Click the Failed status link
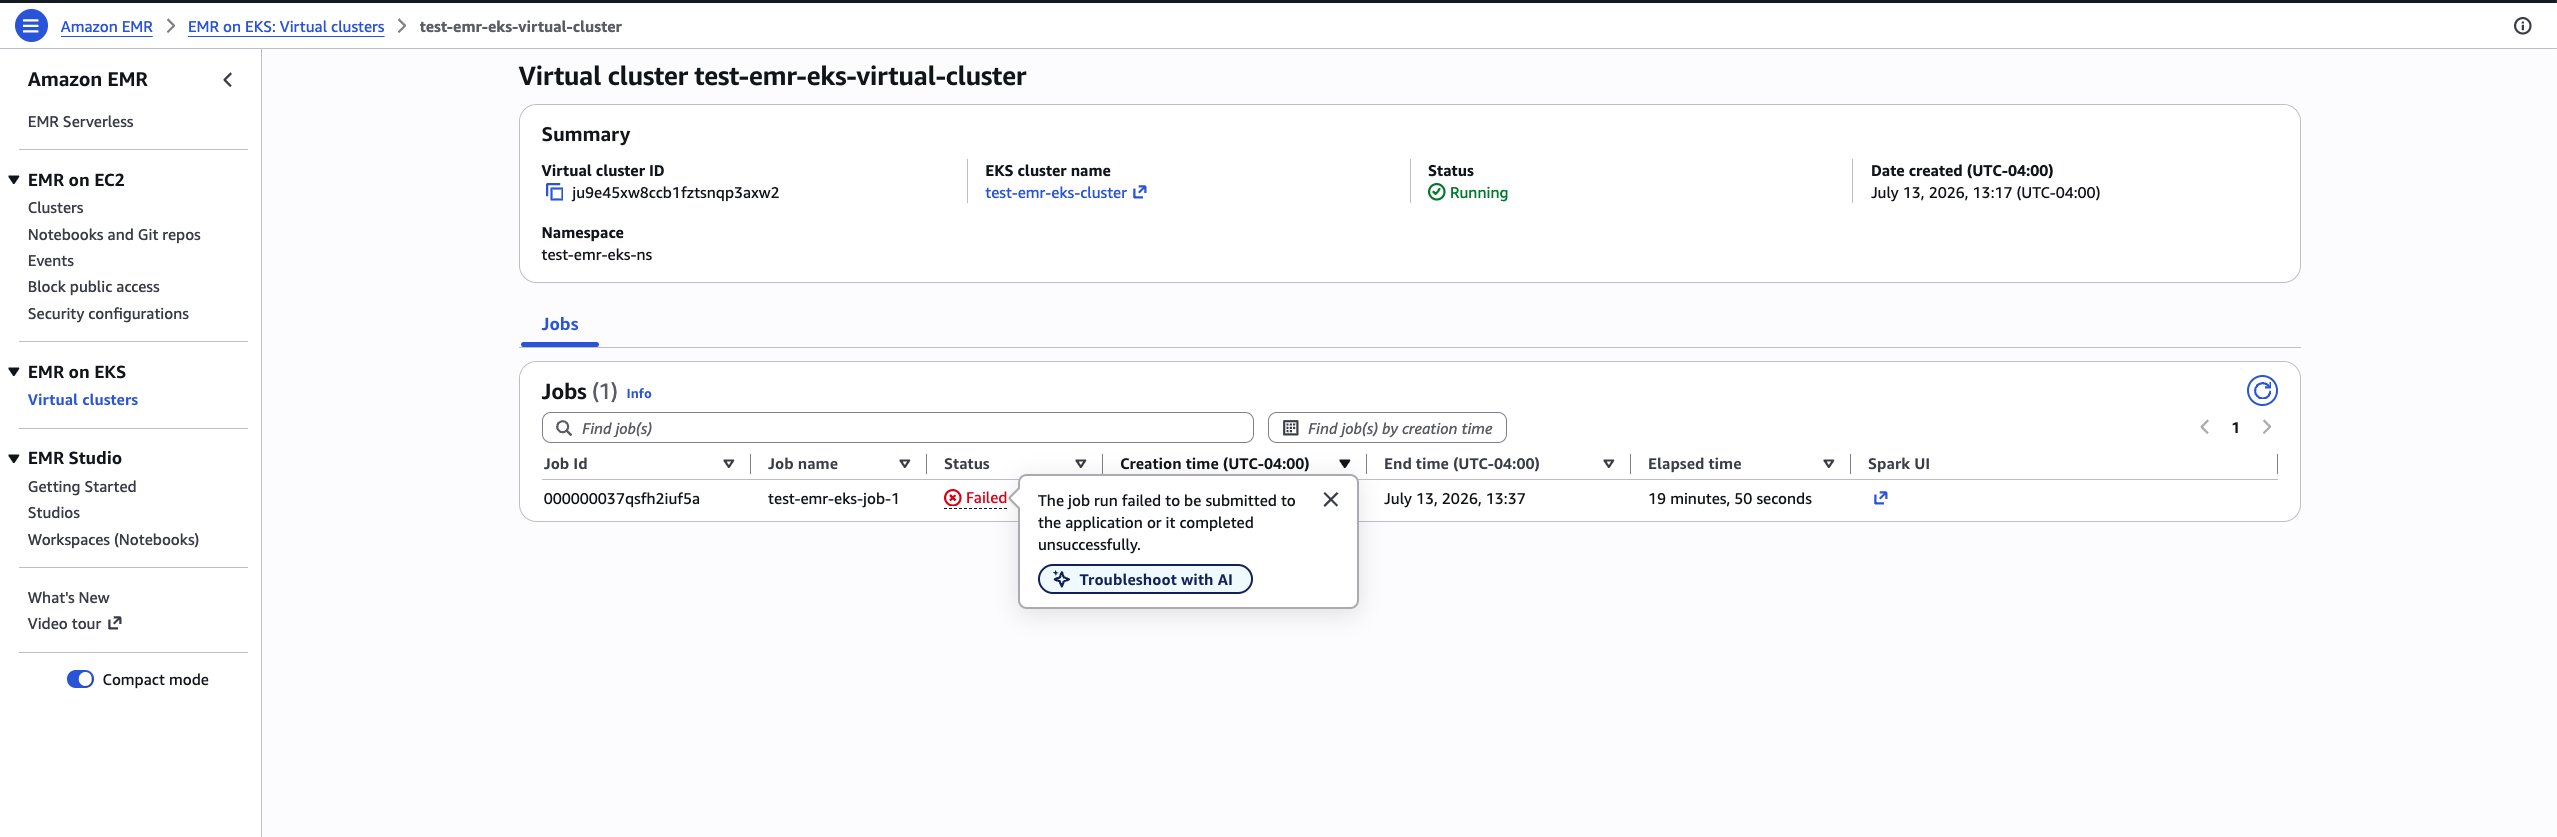The height and width of the screenshot is (837, 2557). 986,498
